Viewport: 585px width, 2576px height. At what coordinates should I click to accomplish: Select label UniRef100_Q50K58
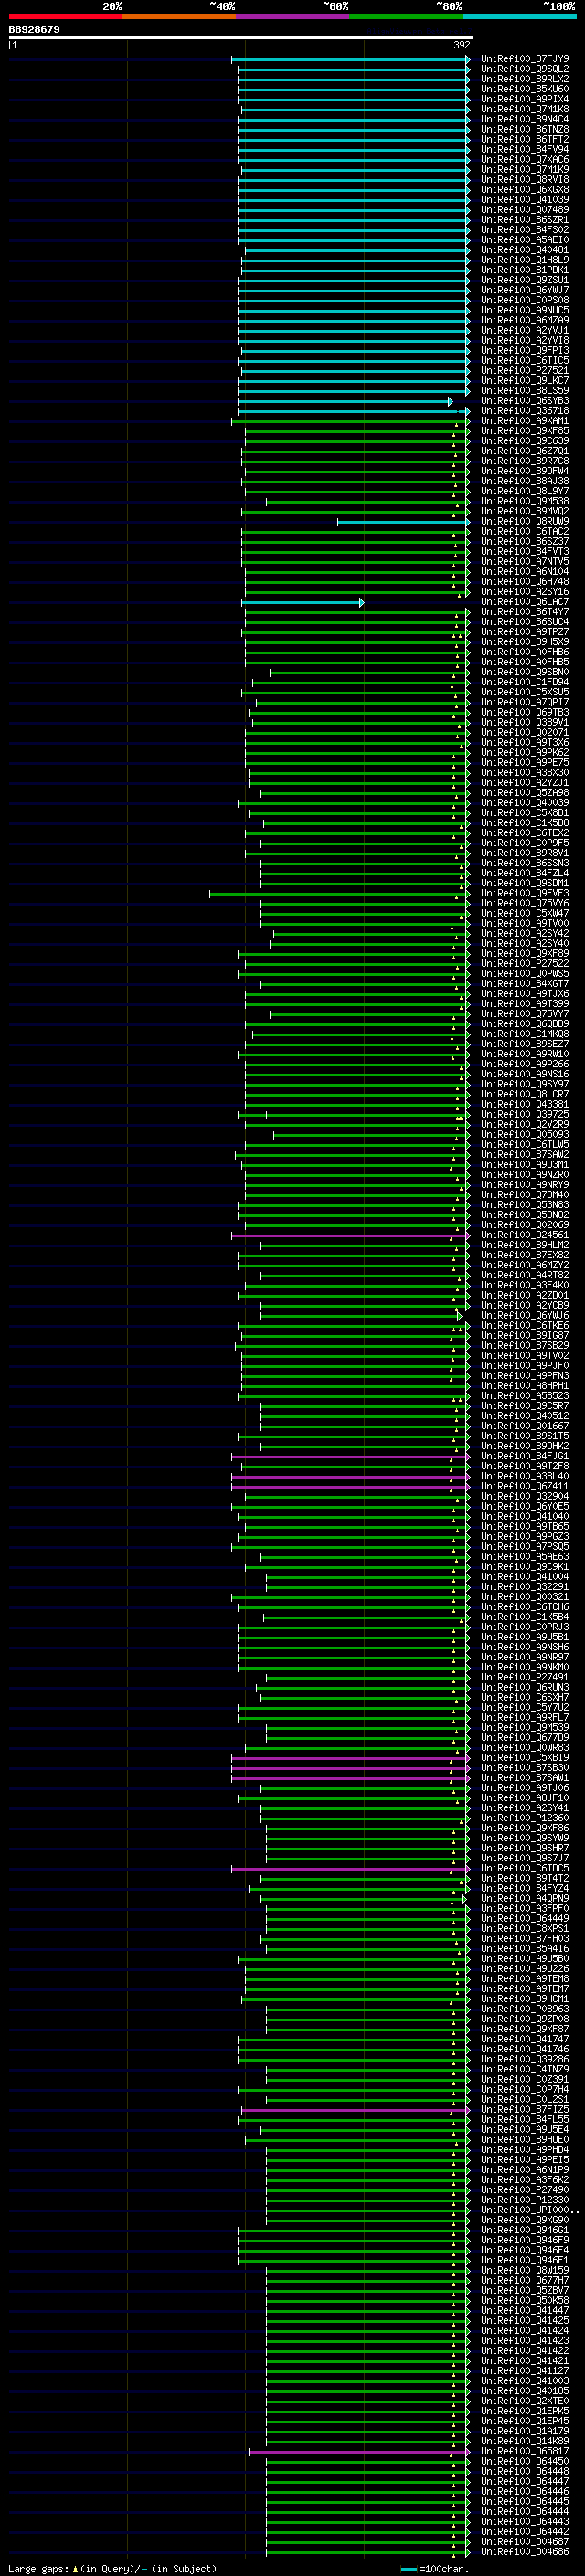(x=524, y=2302)
